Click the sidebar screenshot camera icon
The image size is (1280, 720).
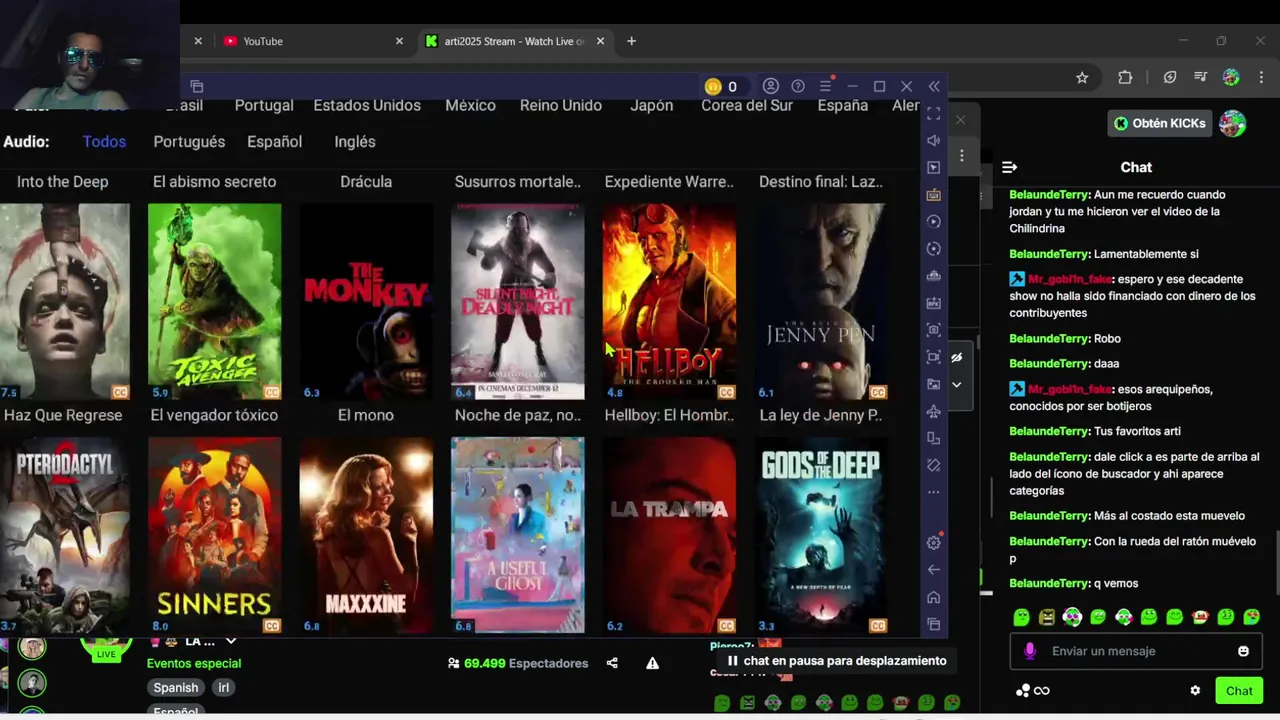pyautogui.click(x=933, y=330)
